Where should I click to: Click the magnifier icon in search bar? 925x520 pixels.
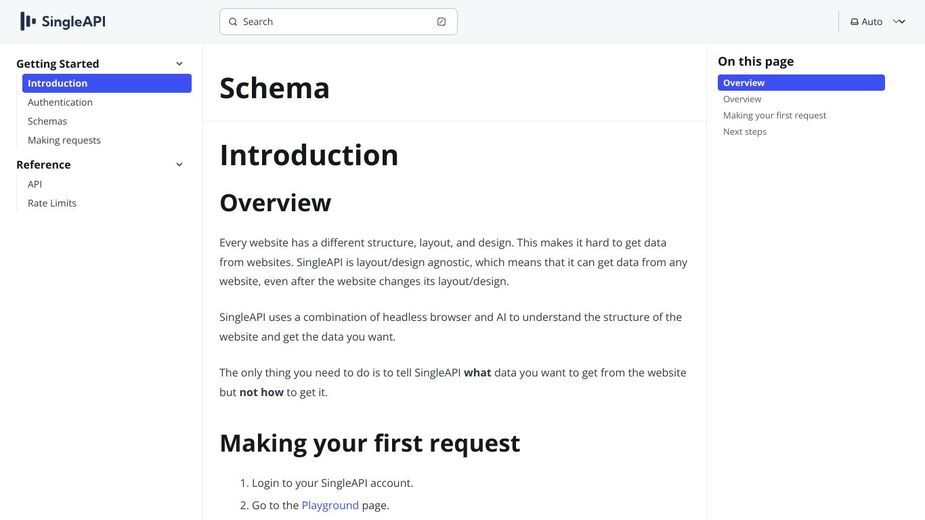point(233,22)
